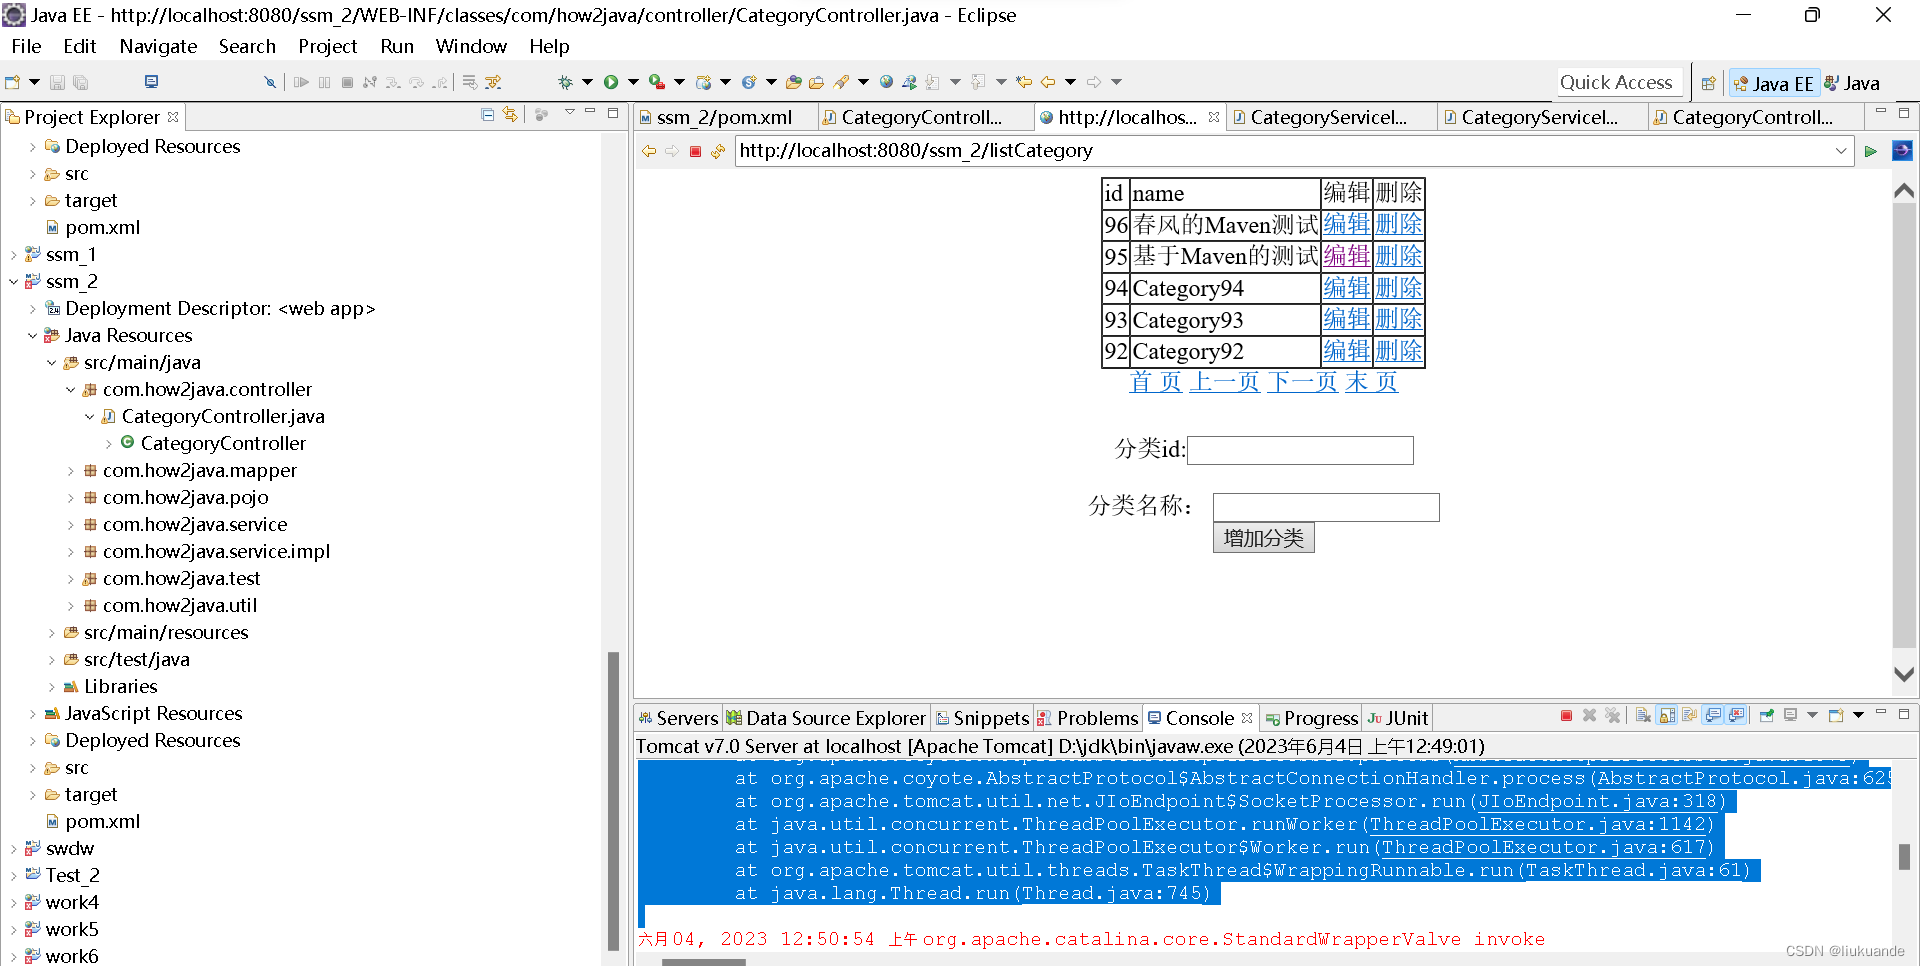Image resolution: width=1920 pixels, height=966 pixels.
Task: Click browser scroll down arrow
Action: coord(1904,674)
